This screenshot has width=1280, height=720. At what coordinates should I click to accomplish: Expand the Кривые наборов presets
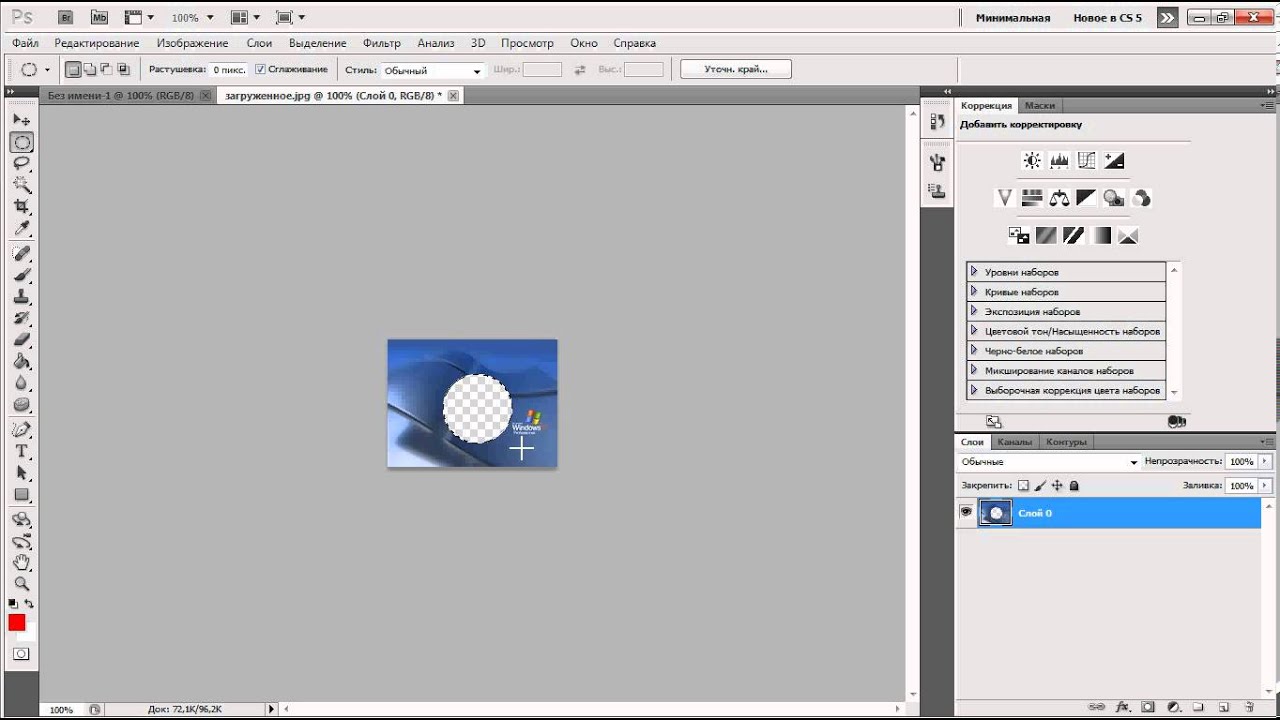point(974,291)
